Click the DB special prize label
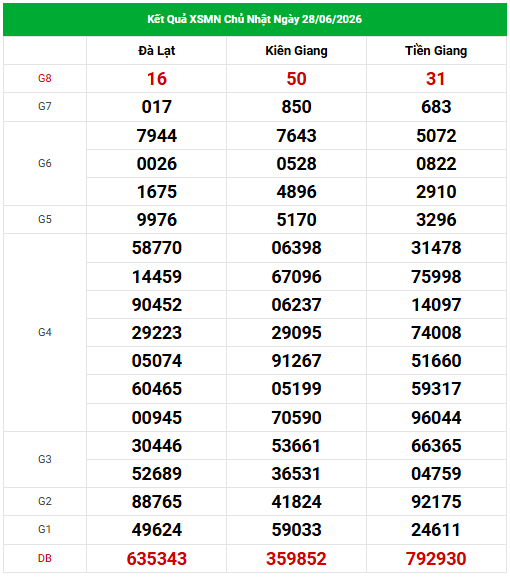 coord(45,559)
